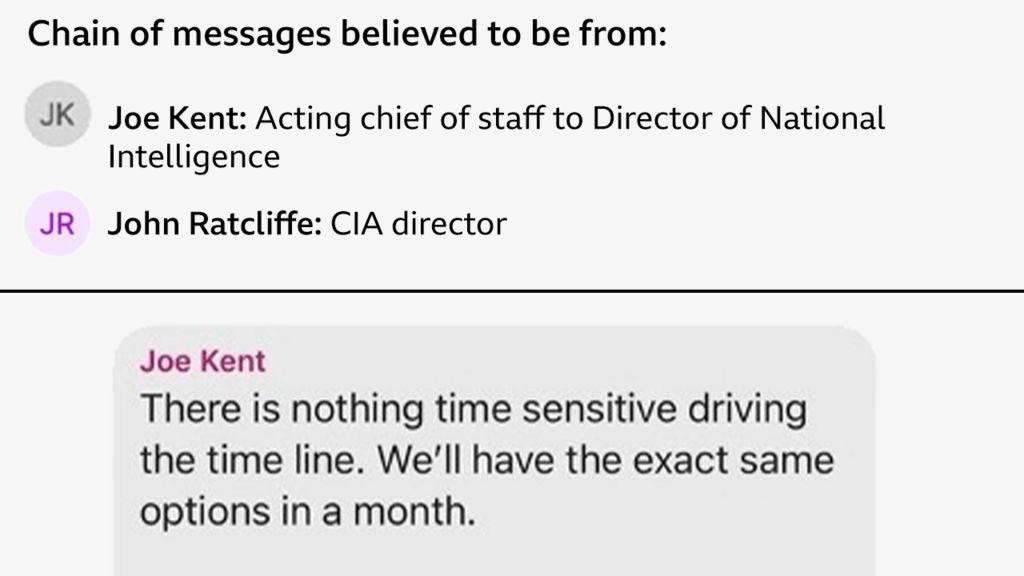Click the purple JR avatar circle

click(57, 223)
